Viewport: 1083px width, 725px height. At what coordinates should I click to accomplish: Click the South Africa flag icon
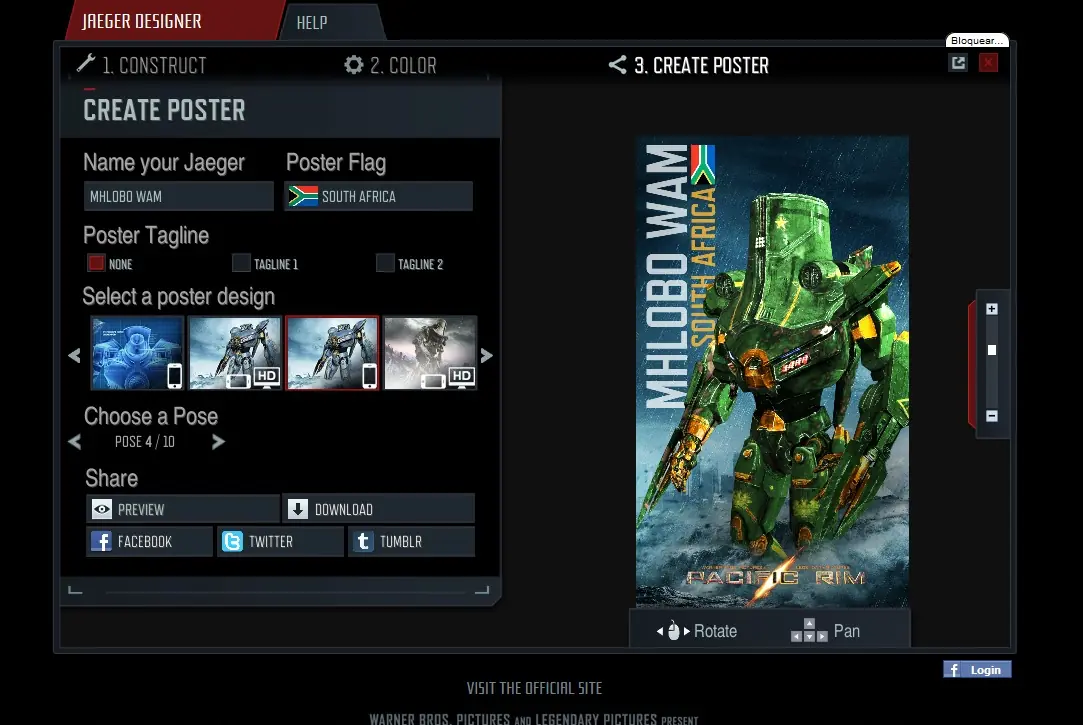coord(303,196)
